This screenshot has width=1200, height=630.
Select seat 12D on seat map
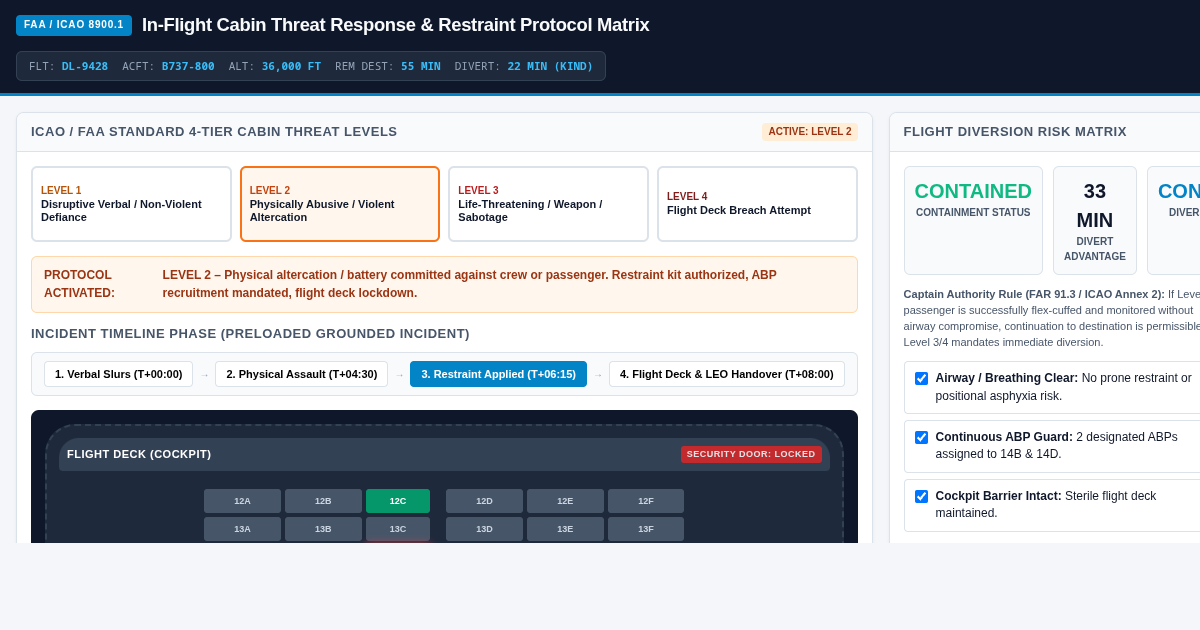click(x=484, y=501)
